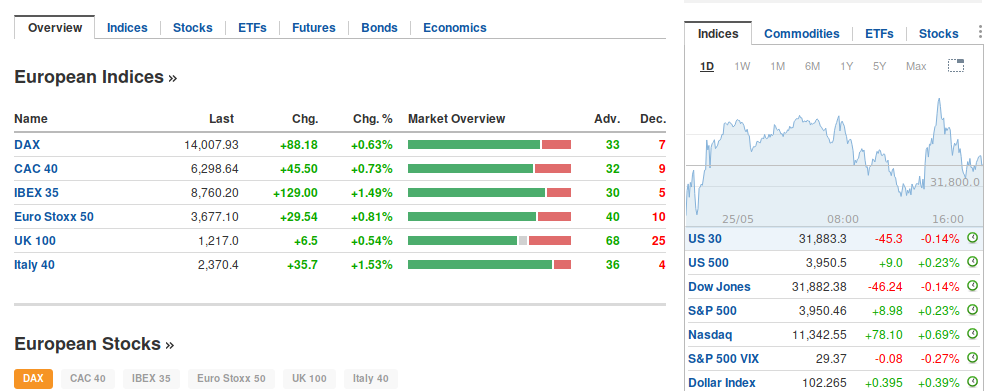Screen dimensions: 996x391
Task: Click the Euro Stoxx 50 link
Action: click(54, 217)
